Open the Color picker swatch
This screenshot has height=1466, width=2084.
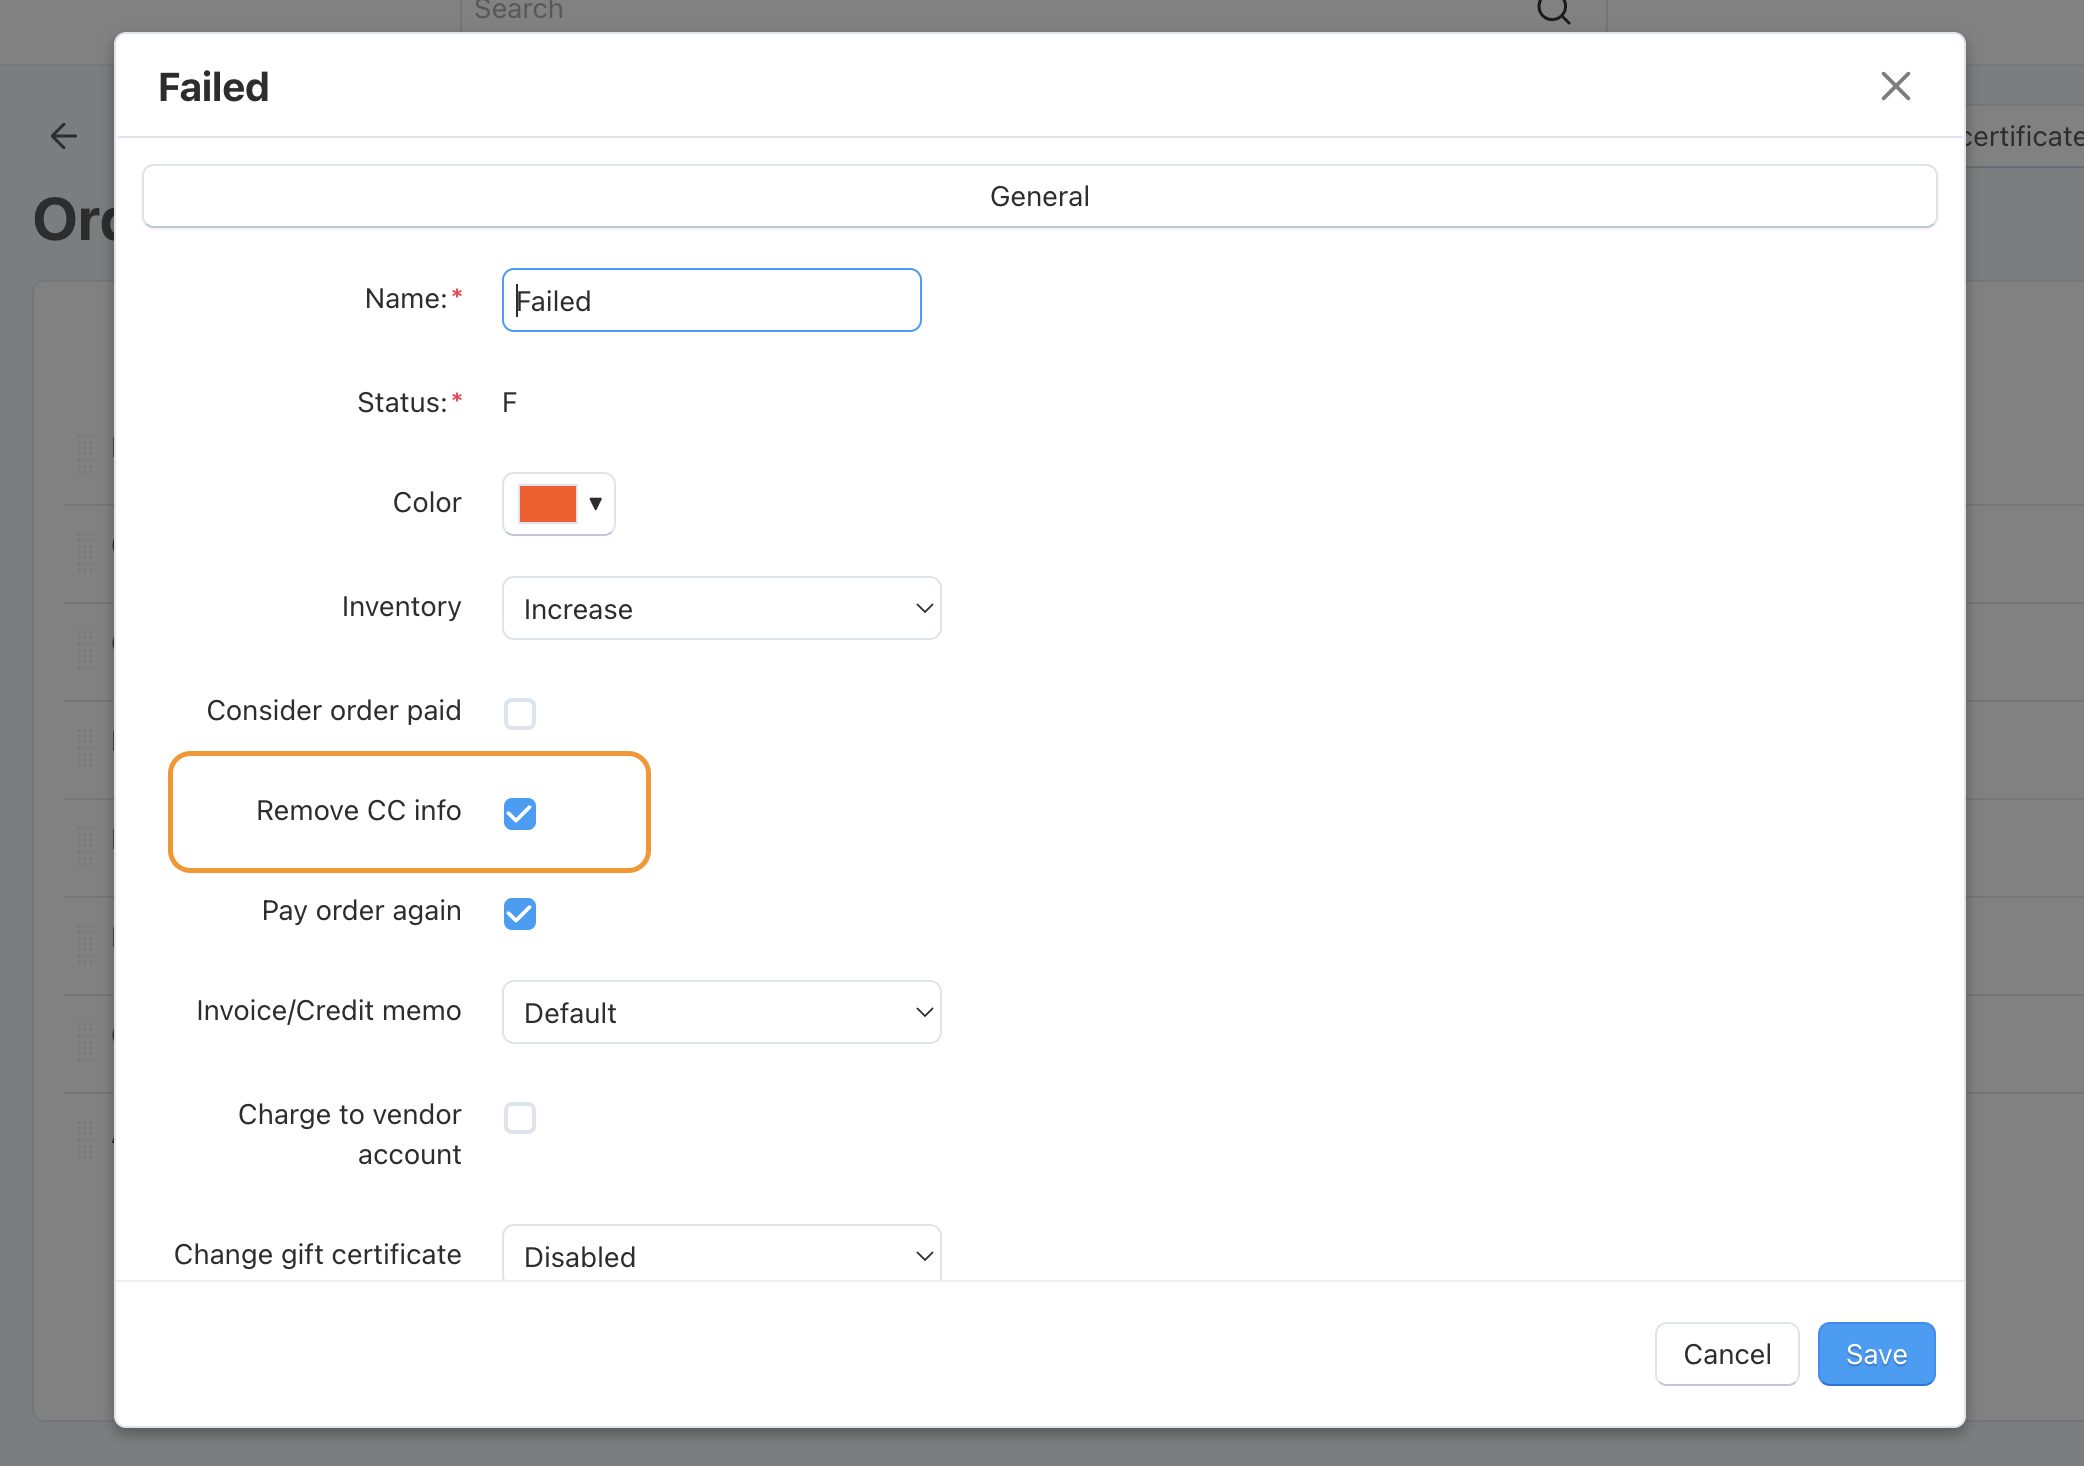558,503
